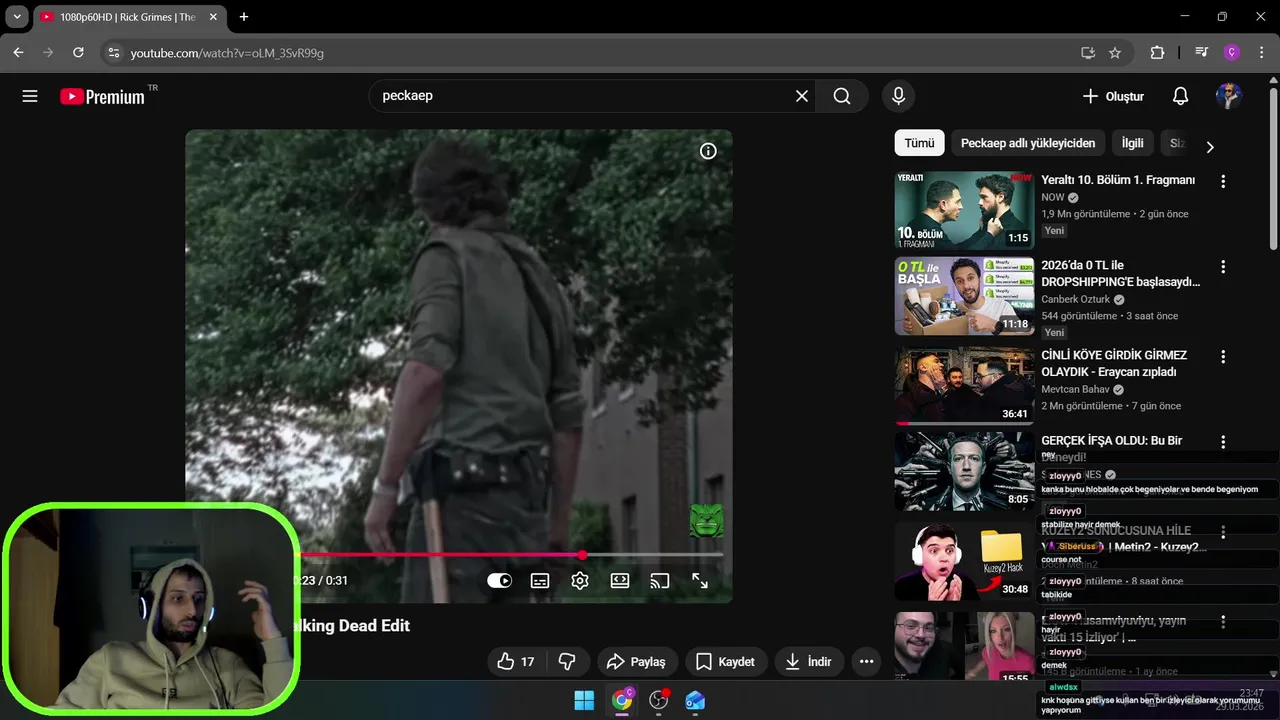1280x720 pixels.
Task: Open Yeraltı 10. Bölüm thumbnail
Action: (x=964, y=210)
